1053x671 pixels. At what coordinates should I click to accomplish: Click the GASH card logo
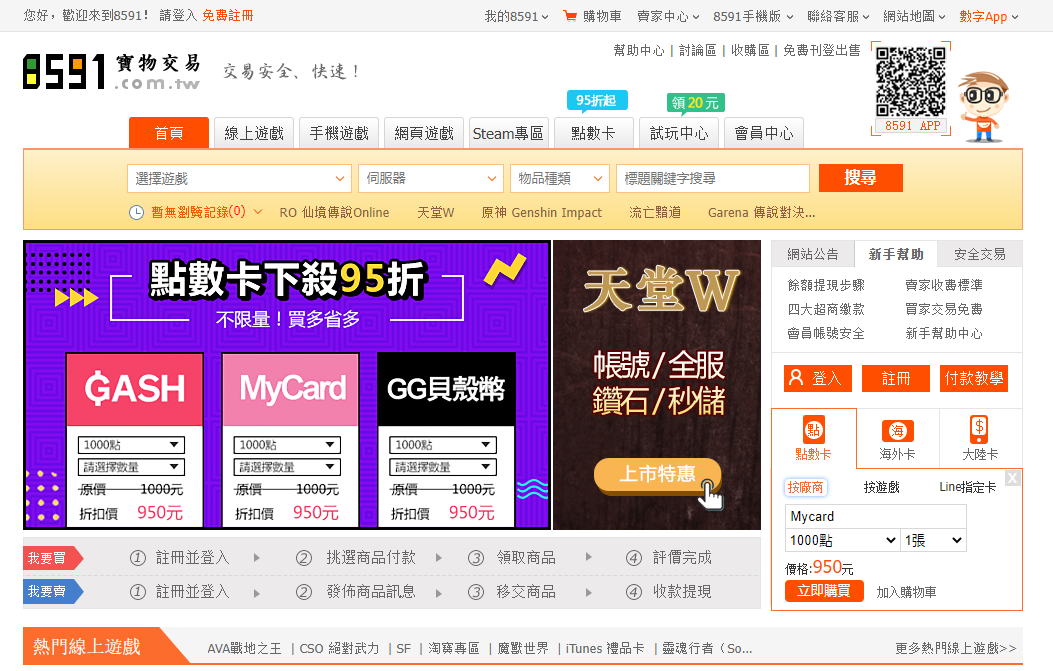click(134, 389)
